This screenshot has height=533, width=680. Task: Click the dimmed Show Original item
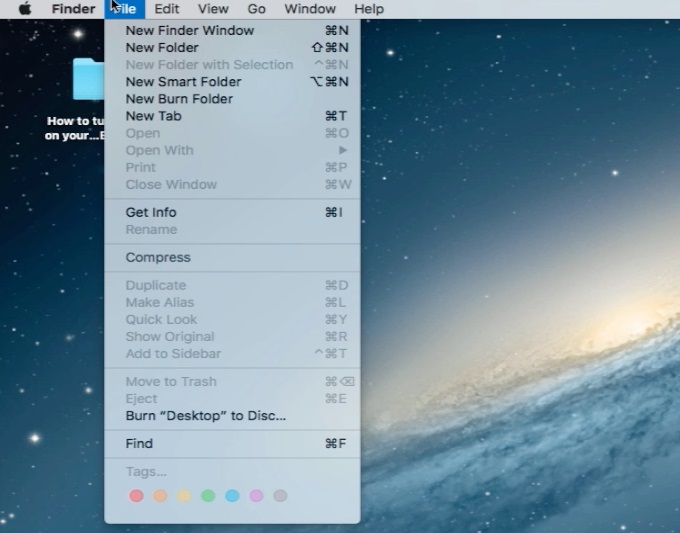[232, 337]
